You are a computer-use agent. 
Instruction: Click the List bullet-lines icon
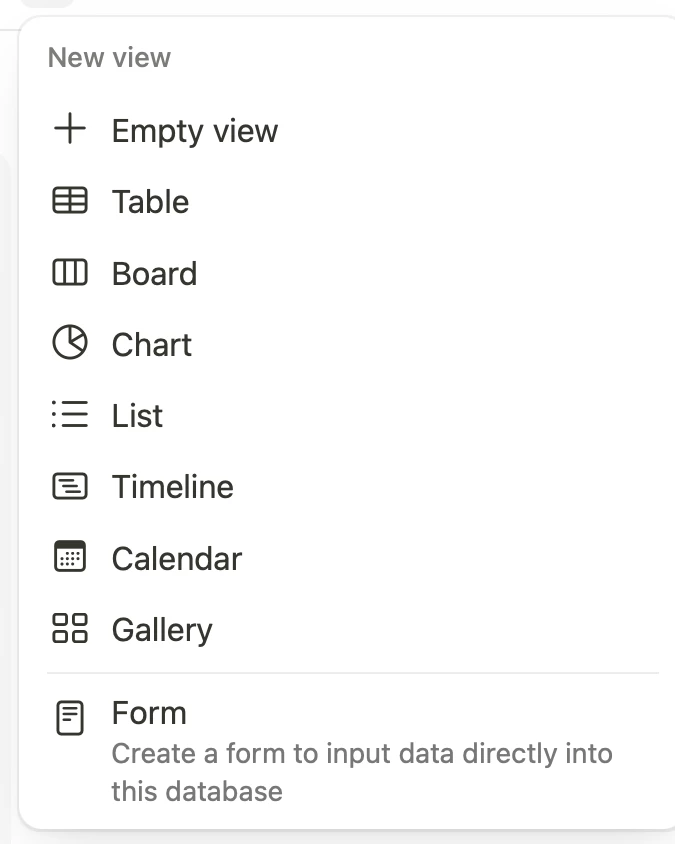pos(70,414)
